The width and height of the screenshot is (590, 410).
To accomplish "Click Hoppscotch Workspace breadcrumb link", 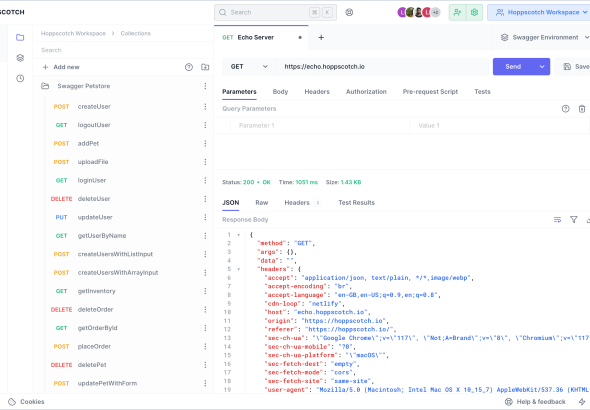I will click(73, 33).
